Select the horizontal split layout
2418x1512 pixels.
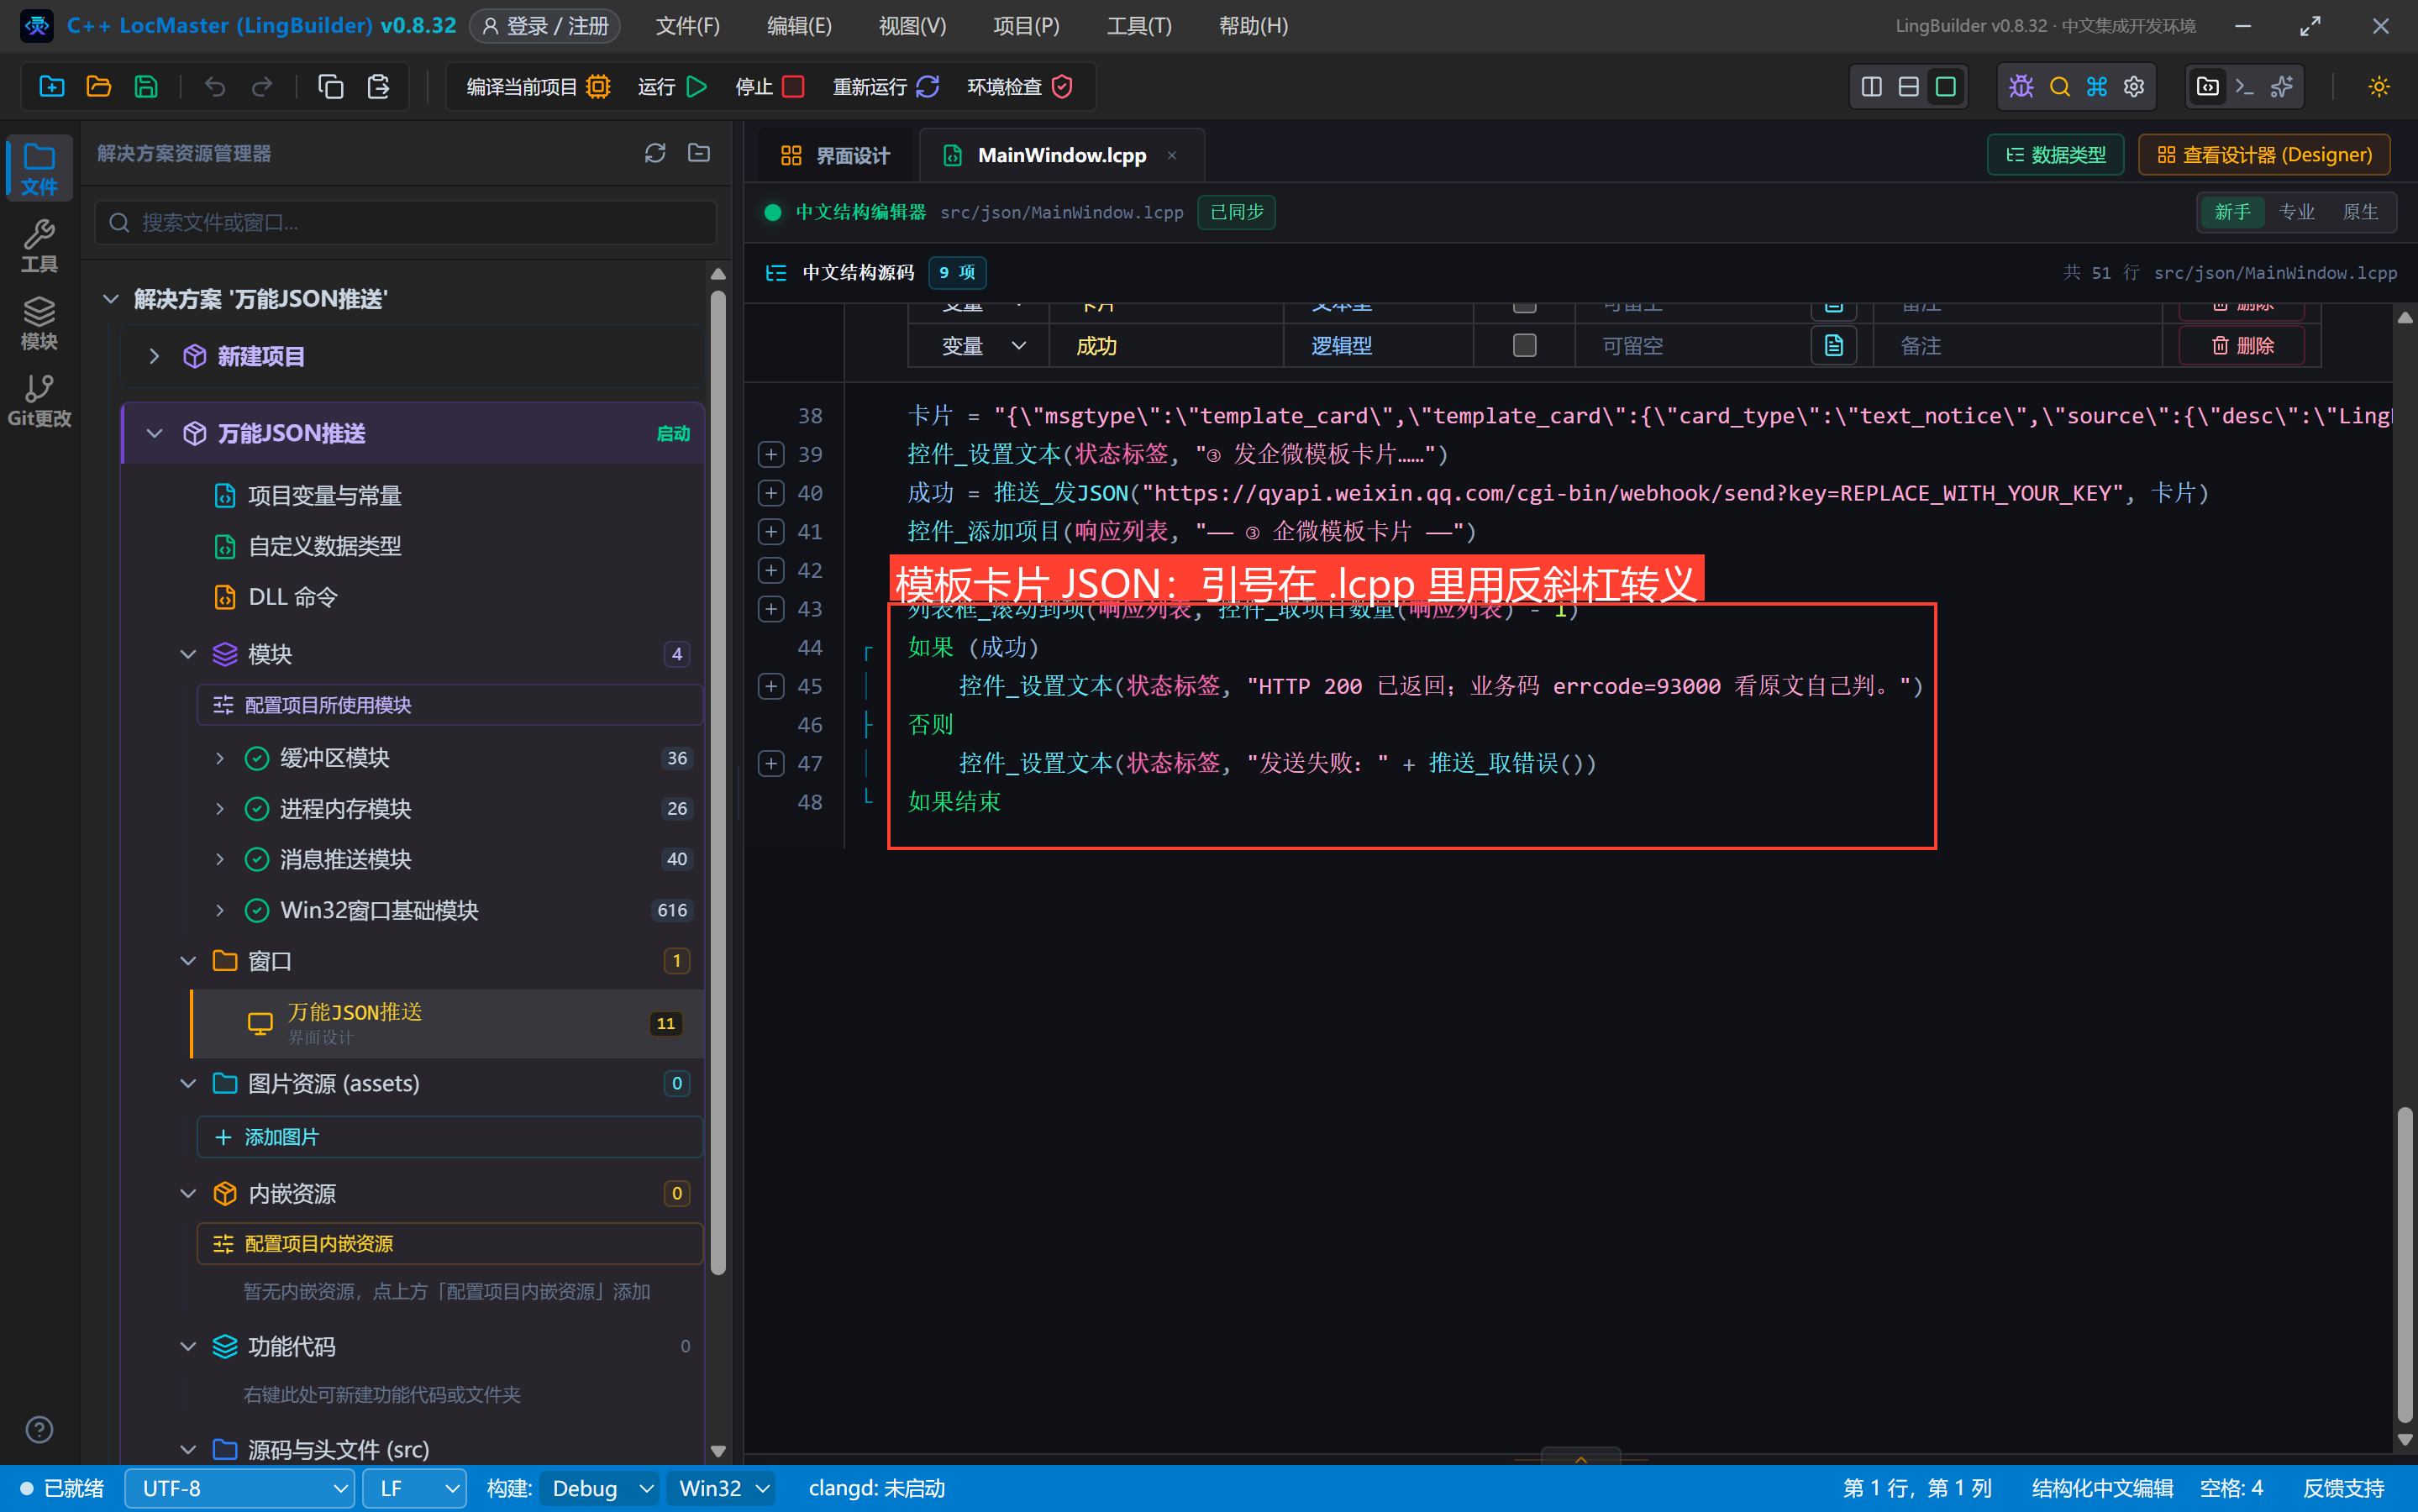pos(1908,87)
